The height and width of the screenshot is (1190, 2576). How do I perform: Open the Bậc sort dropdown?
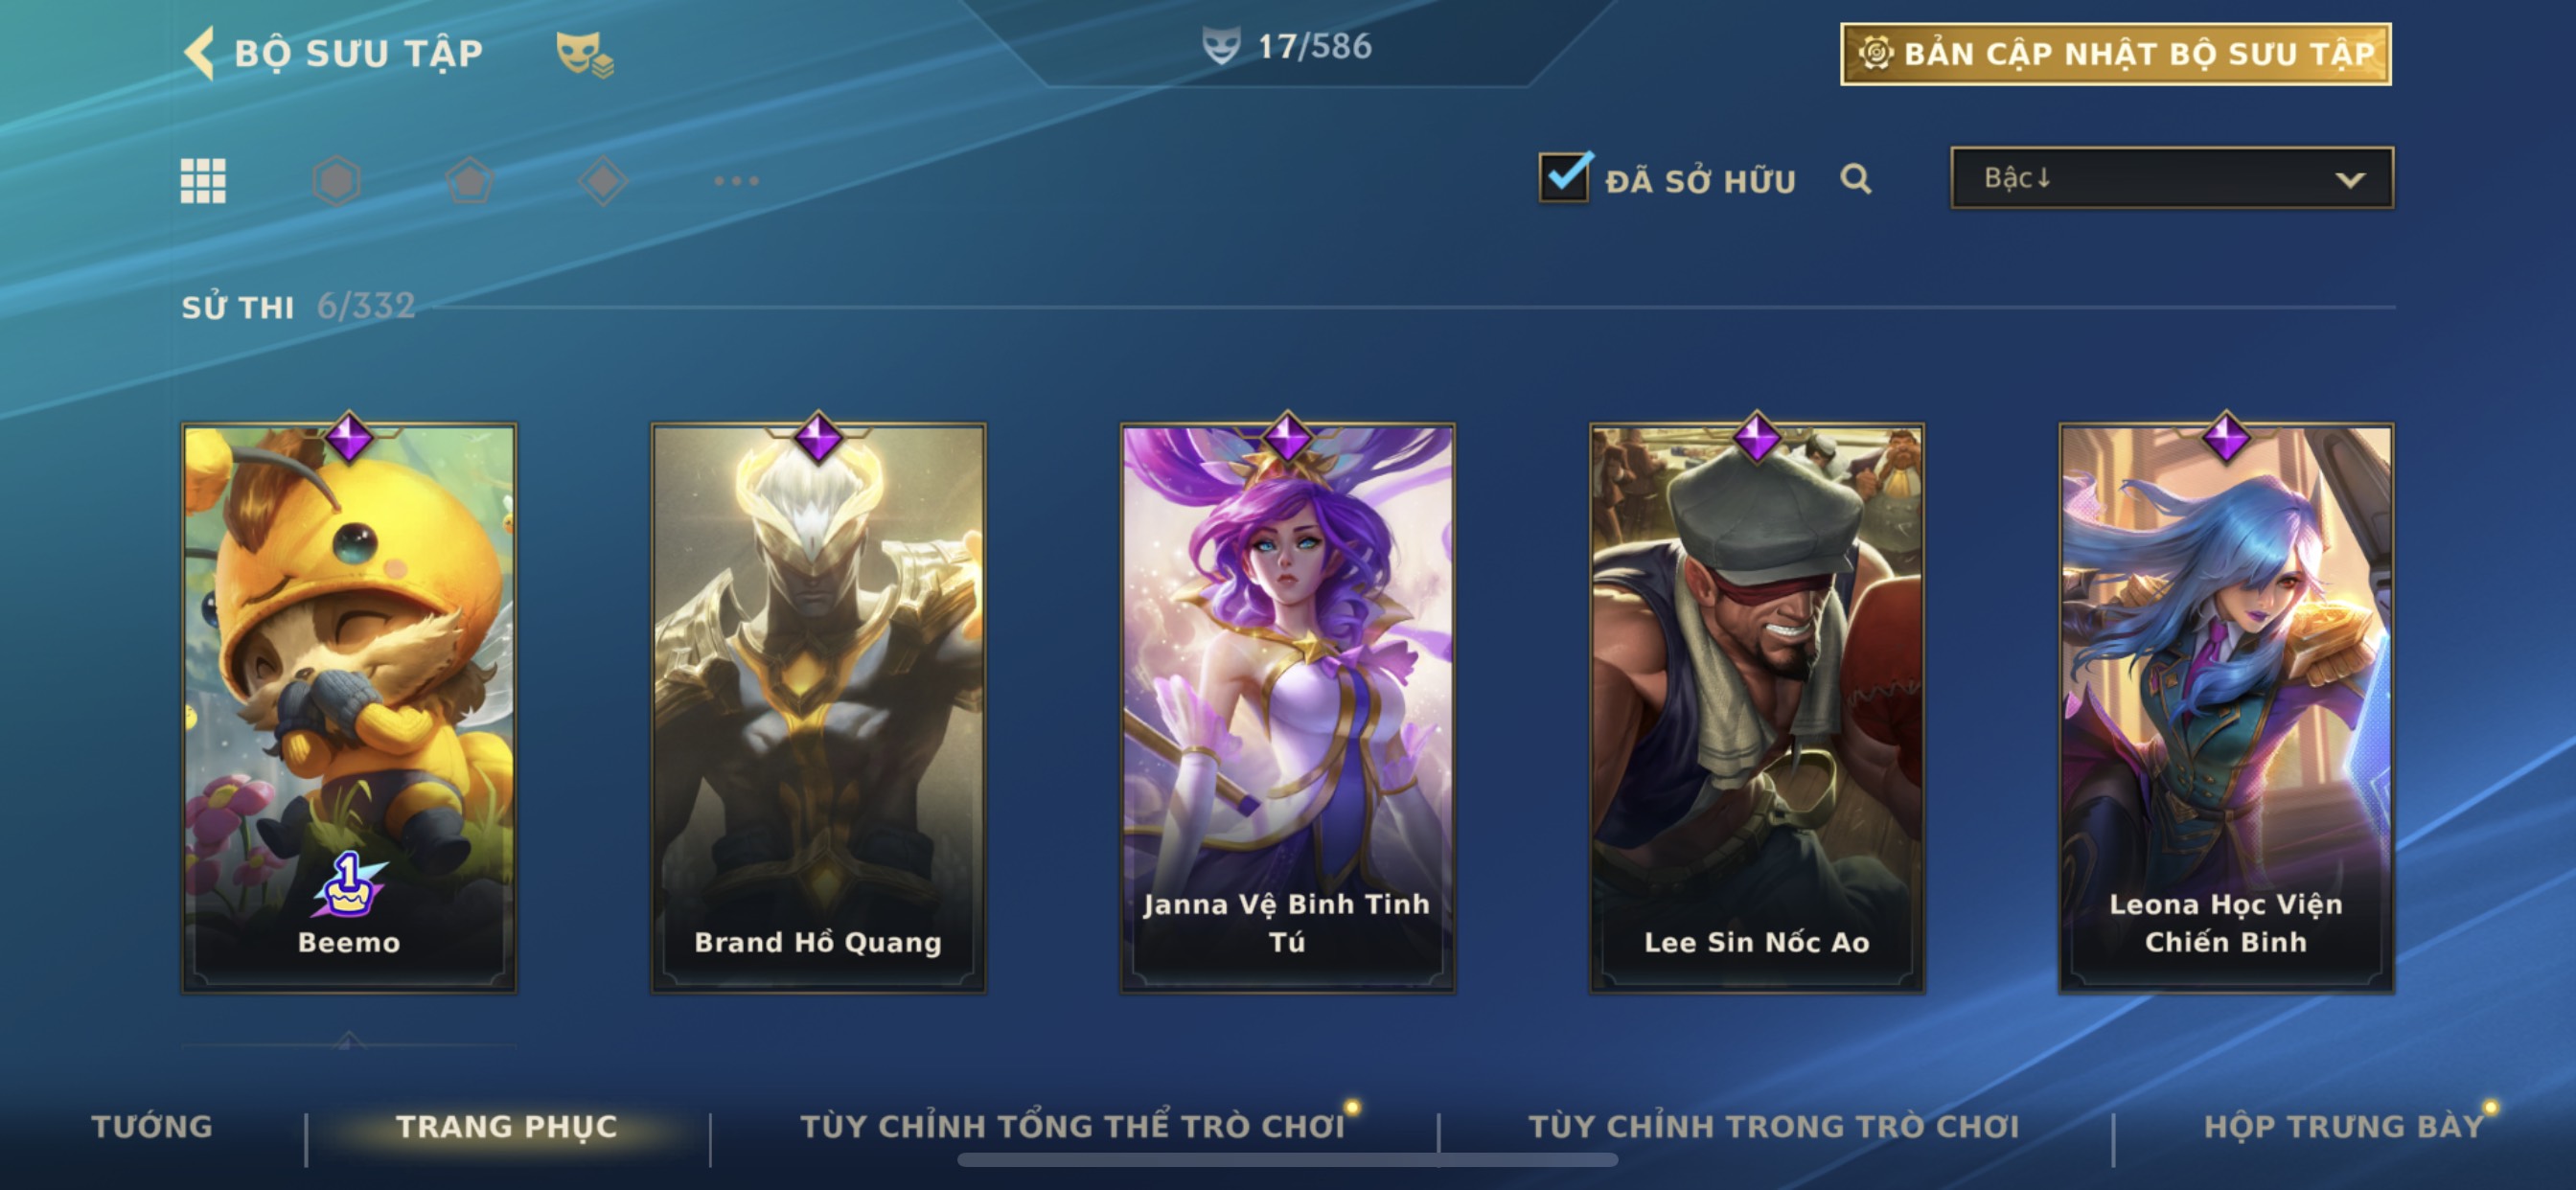pos(2171,178)
